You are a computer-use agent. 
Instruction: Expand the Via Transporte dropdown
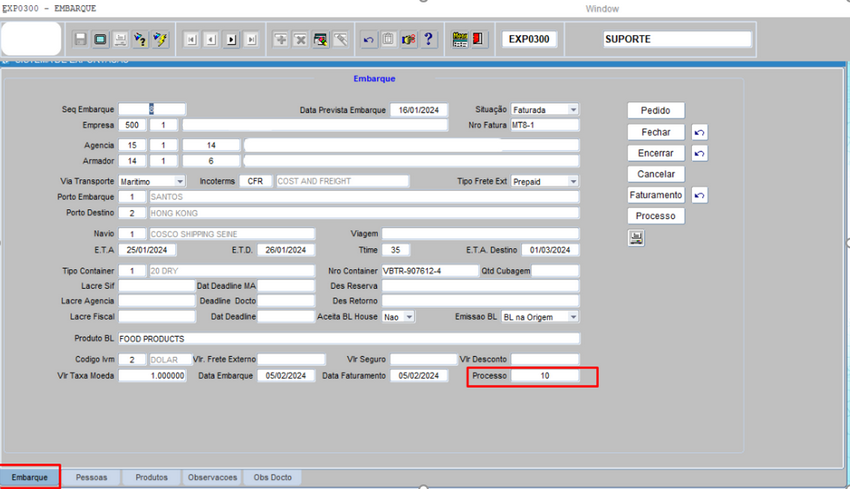tap(180, 181)
